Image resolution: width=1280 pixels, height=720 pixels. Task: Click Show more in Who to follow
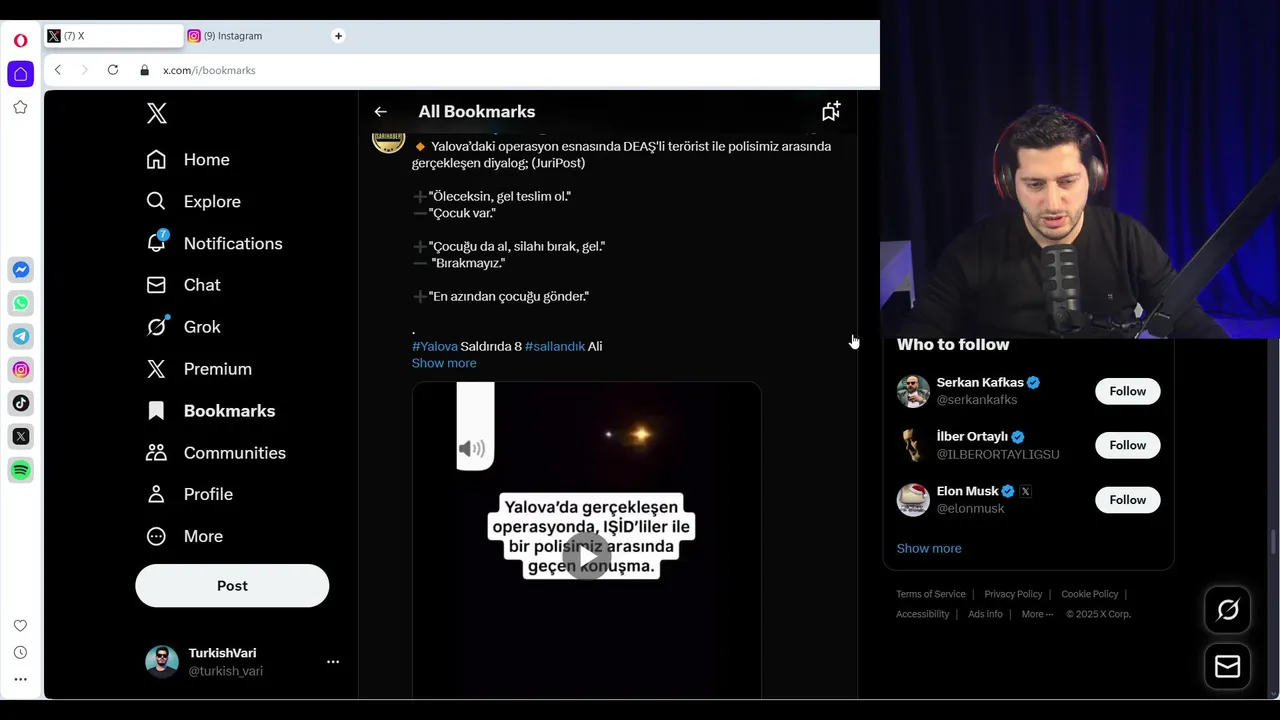pyautogui.click(x=929, y=548)
